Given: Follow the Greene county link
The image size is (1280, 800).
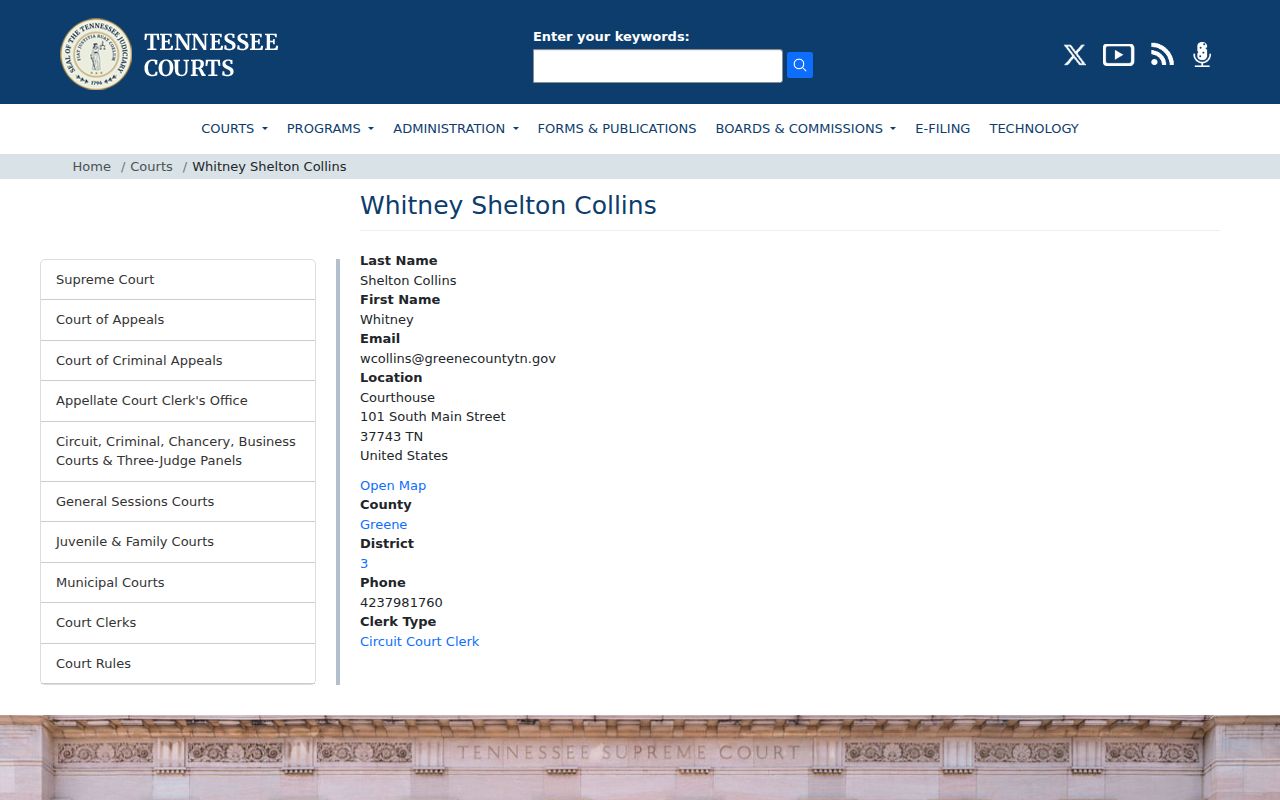Looking at the screenshot, I should pos(383,524).
